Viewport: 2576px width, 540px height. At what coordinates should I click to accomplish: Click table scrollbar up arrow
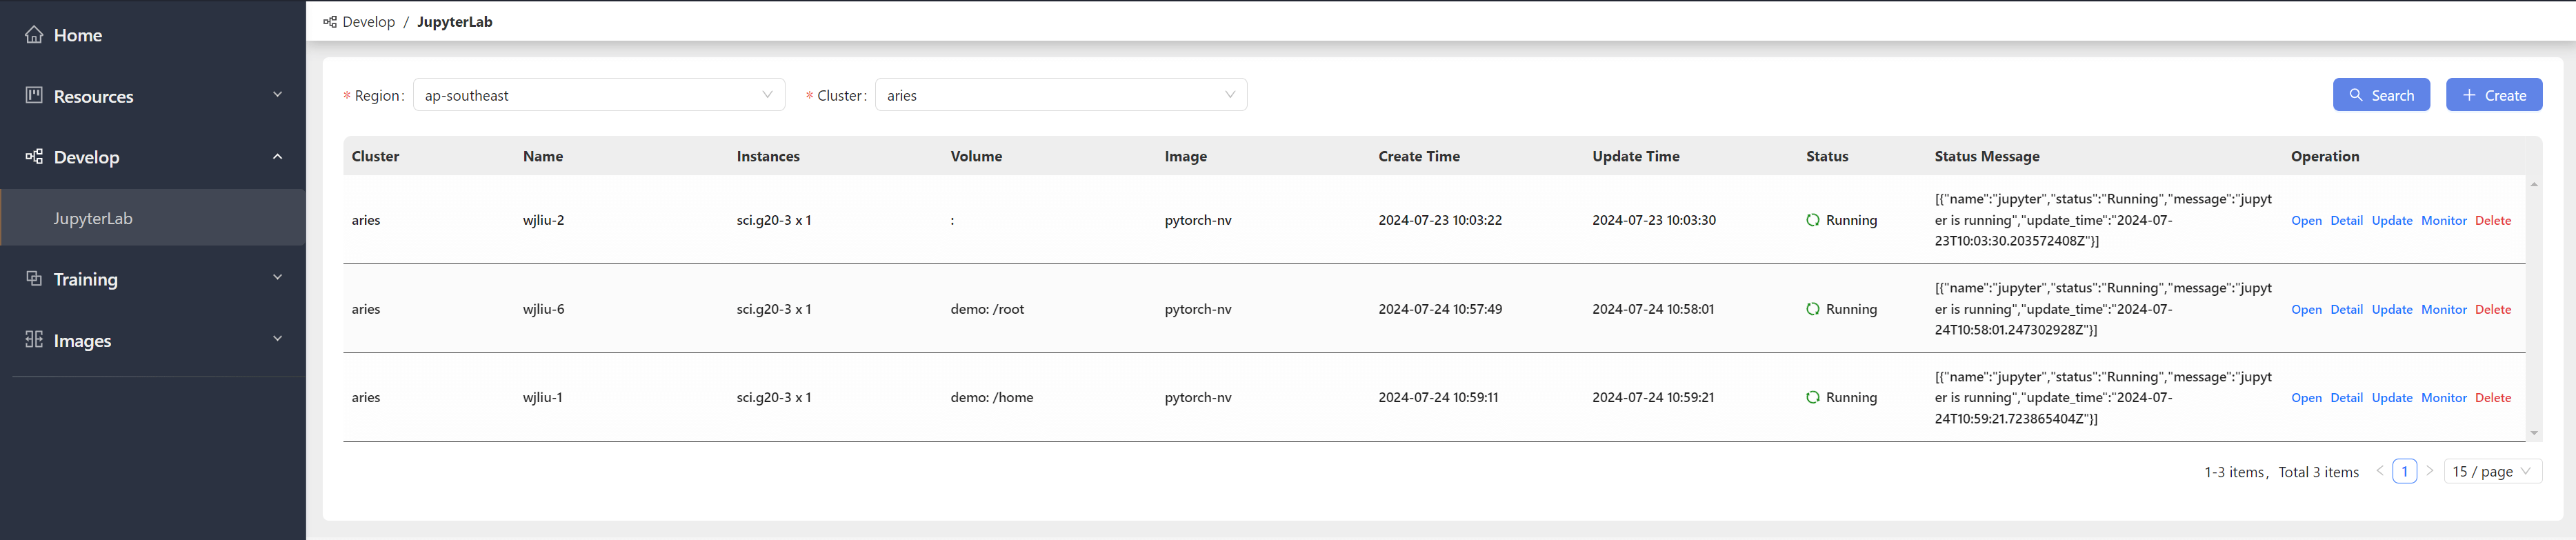[2534, 184]
